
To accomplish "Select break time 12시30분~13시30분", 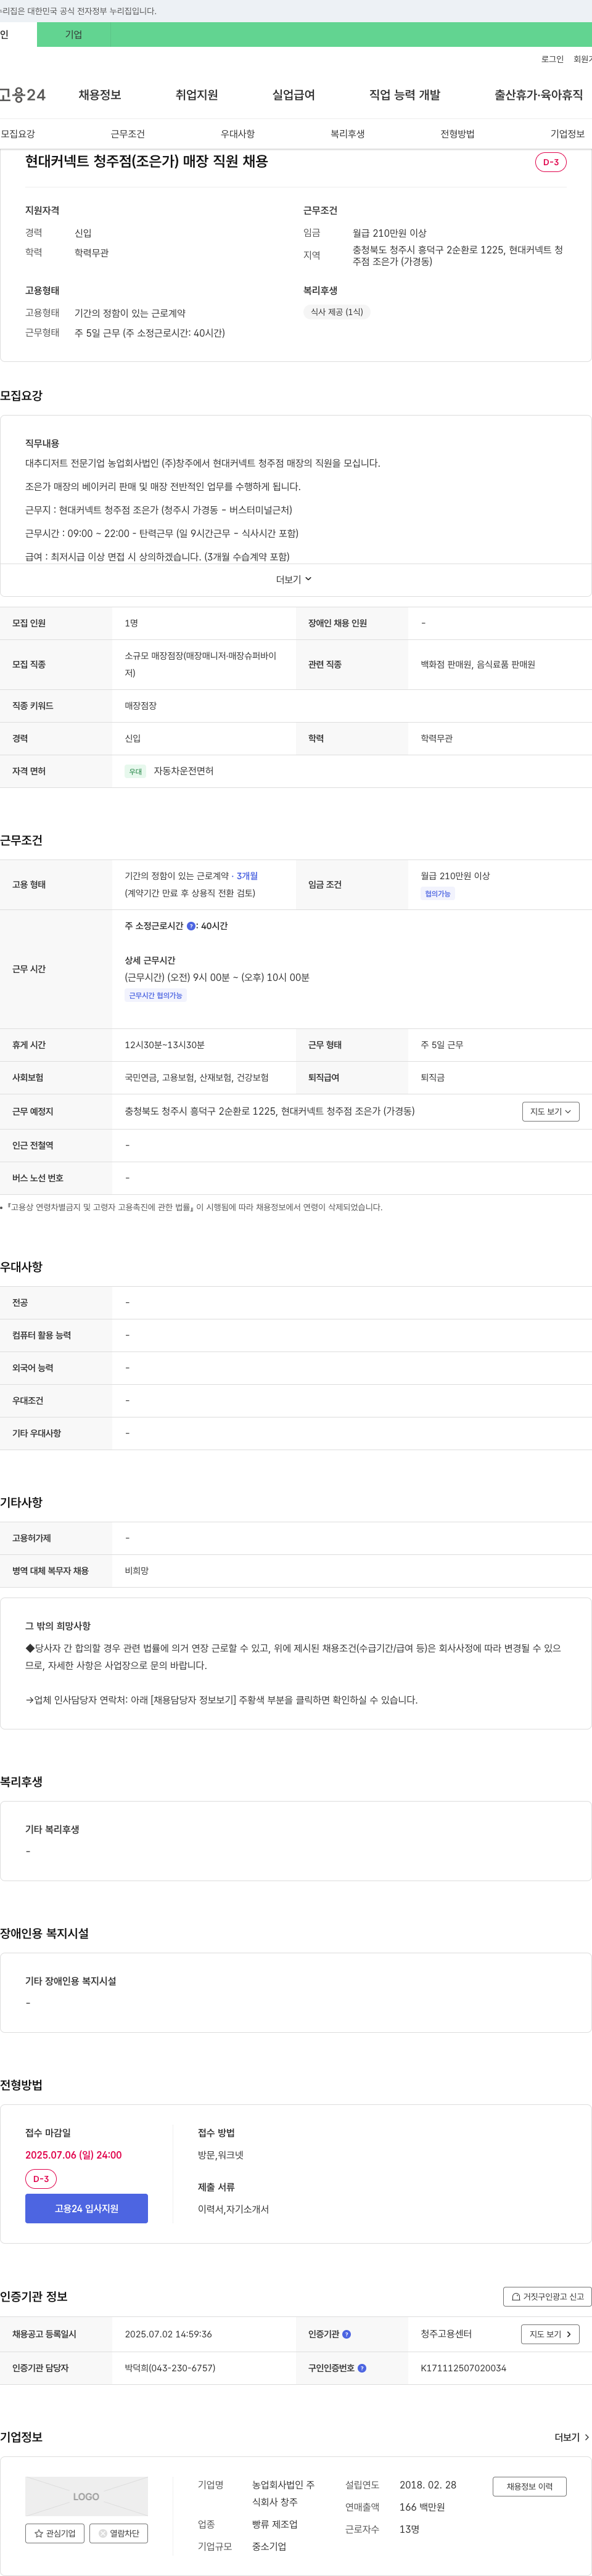I will coord(165,1045).
